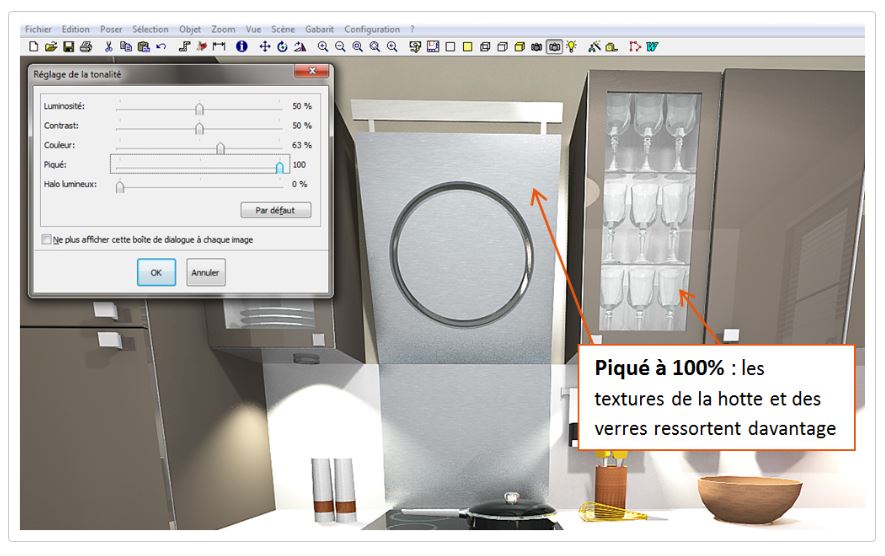Click the Halo lumineux slider handle
The width and height of the screenshot is (885, 556).
point(120,187)
